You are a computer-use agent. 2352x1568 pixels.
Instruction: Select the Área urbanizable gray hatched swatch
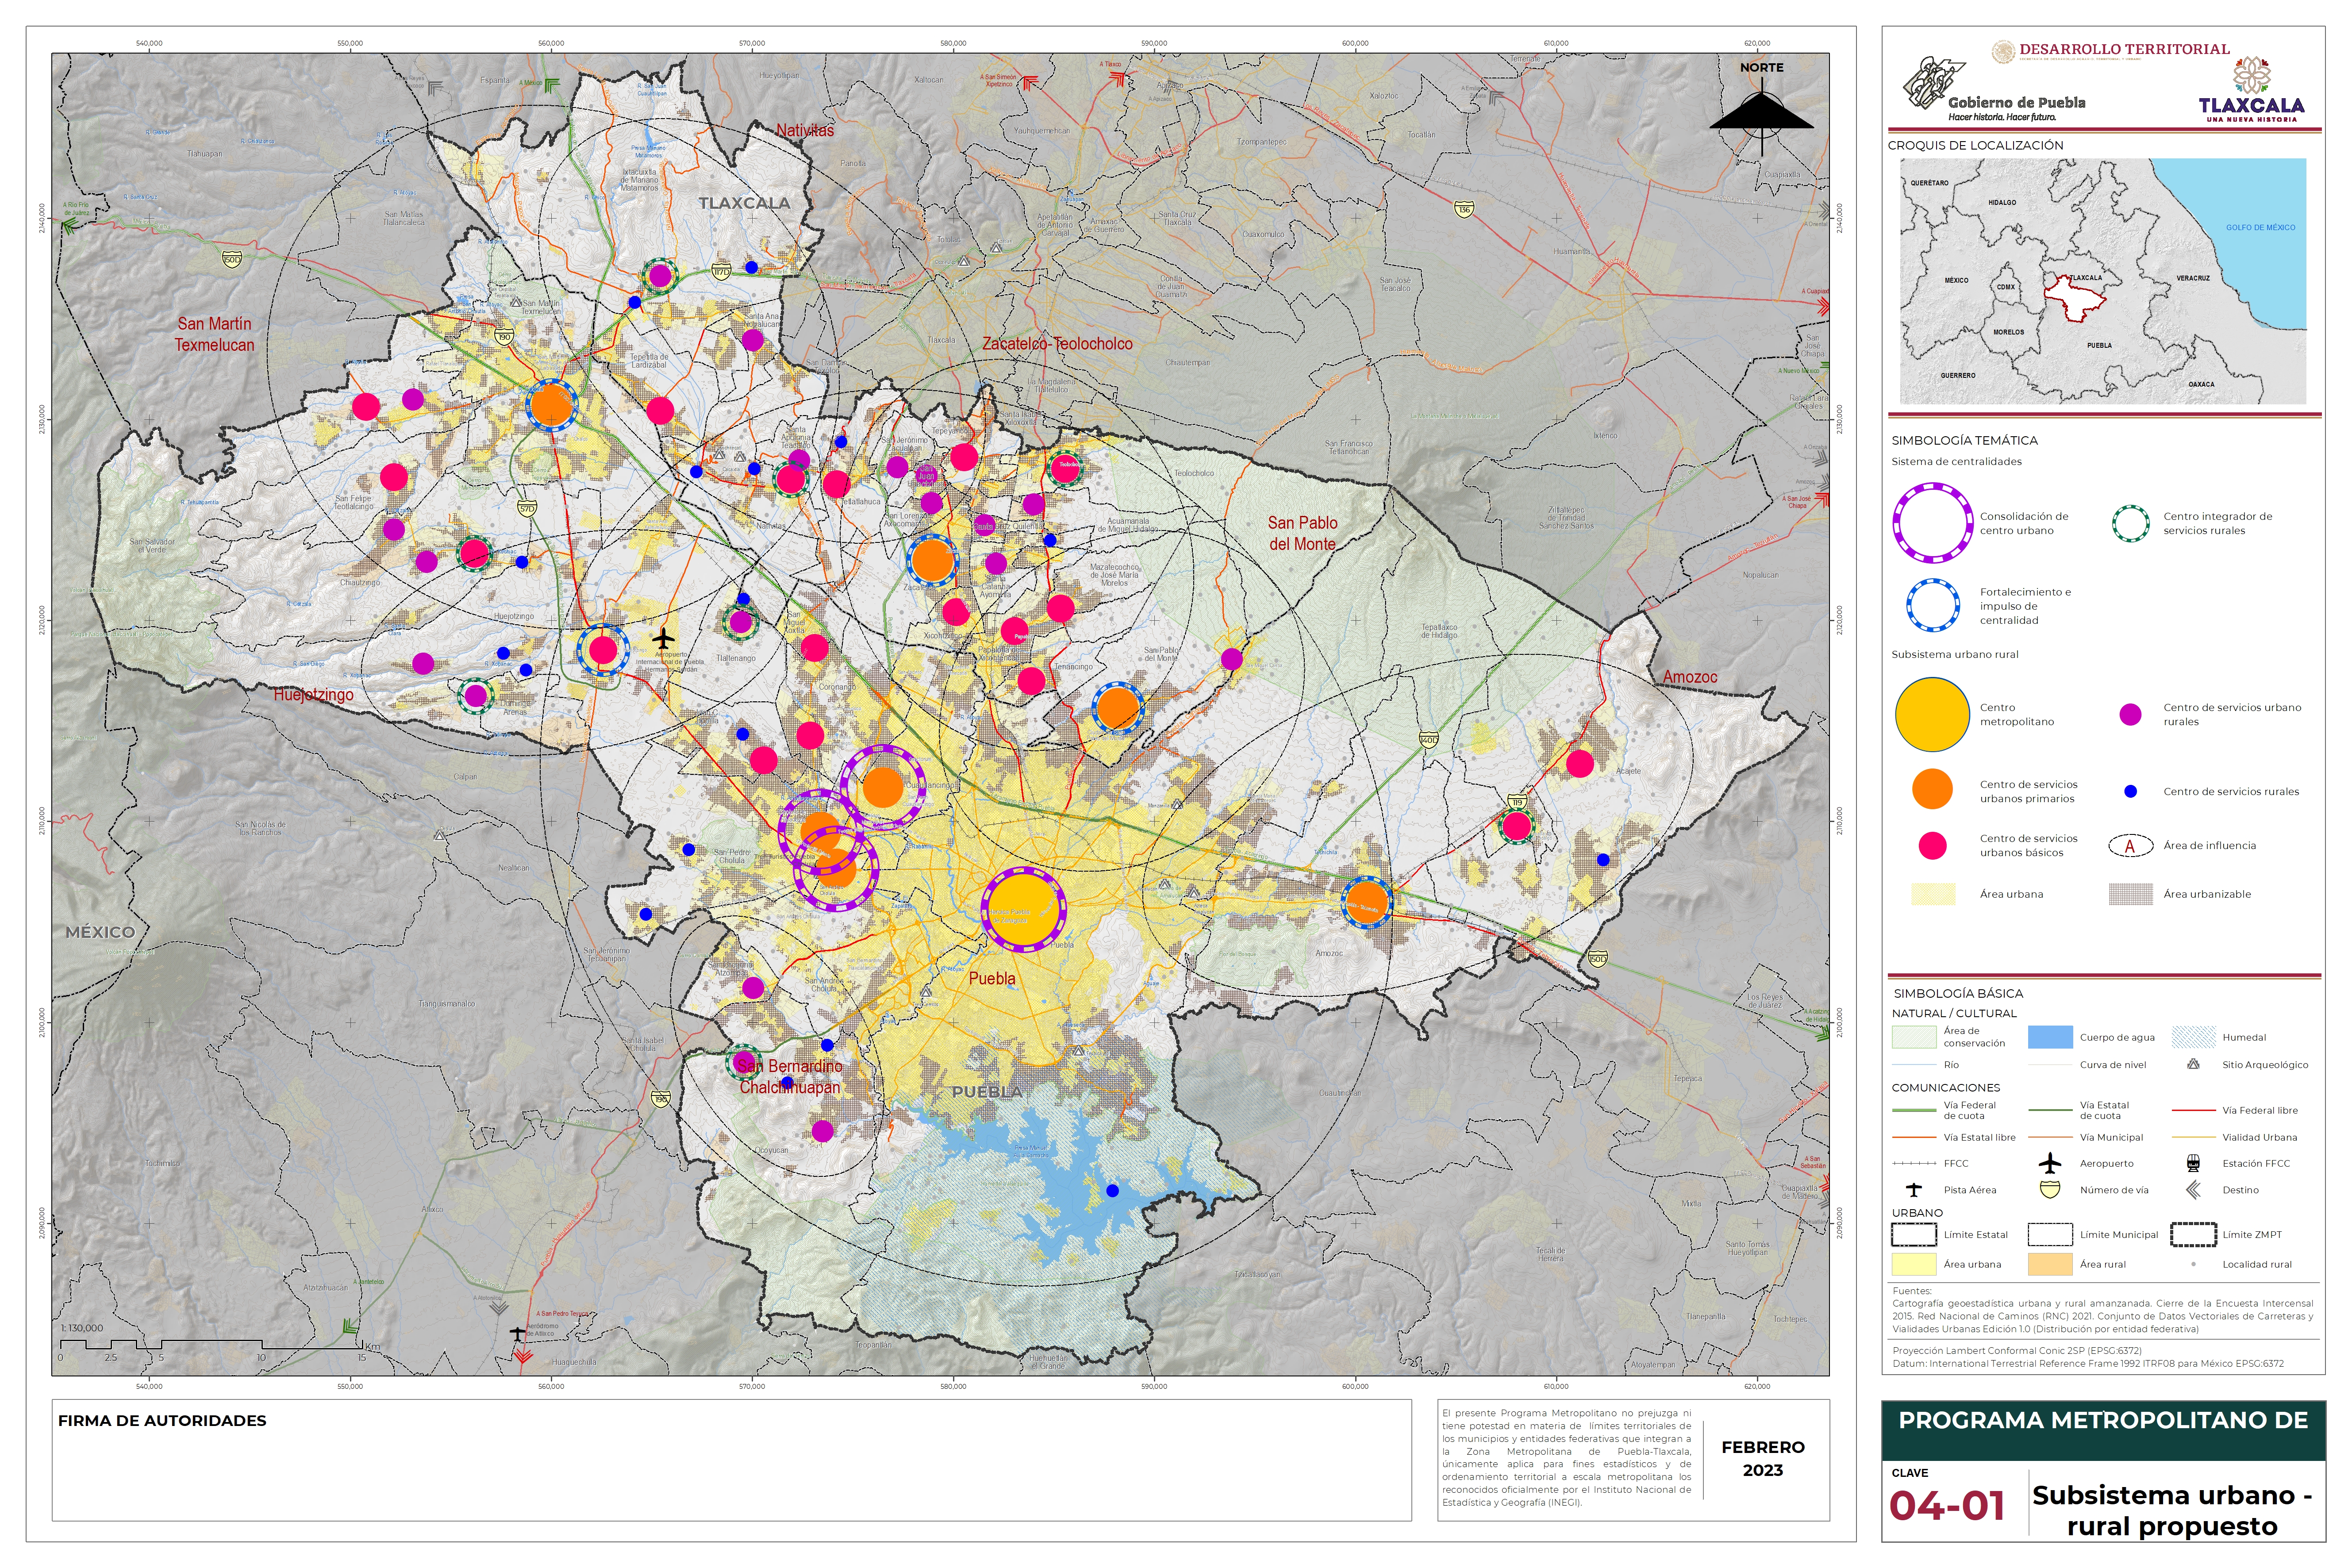(x=2130, y=894)
